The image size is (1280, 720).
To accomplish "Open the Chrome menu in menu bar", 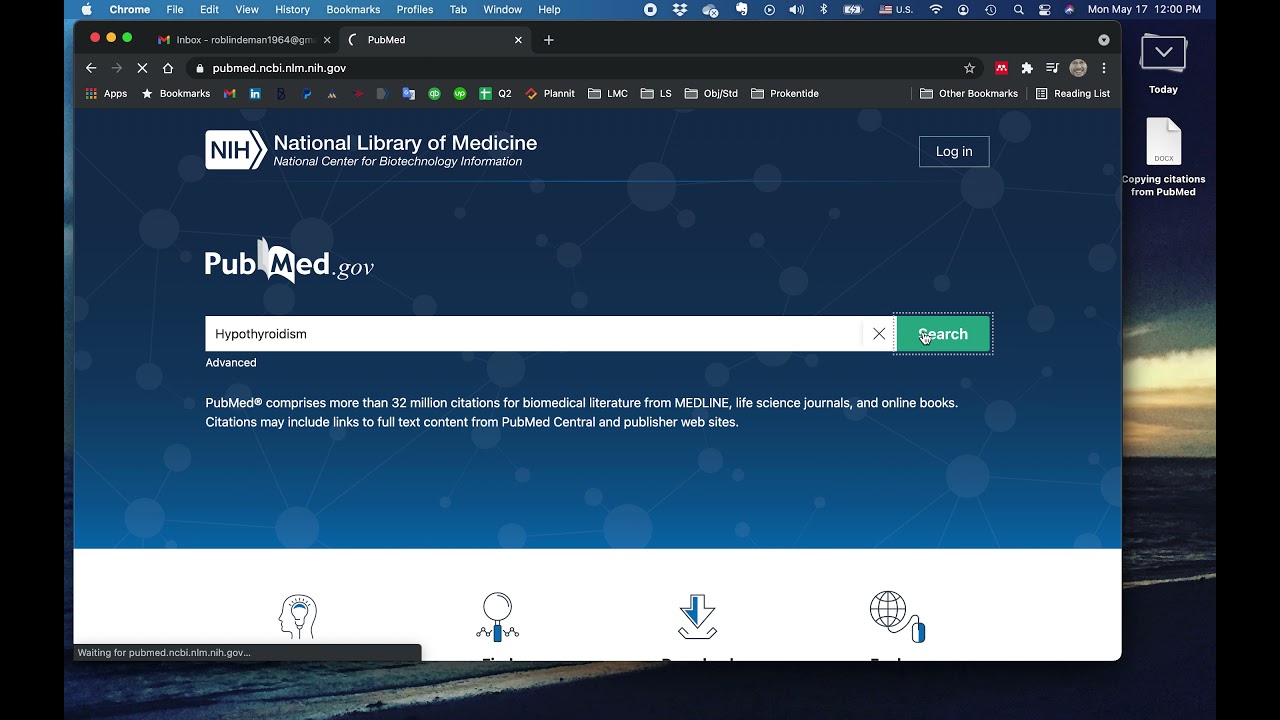I will [x=130, y=9].
